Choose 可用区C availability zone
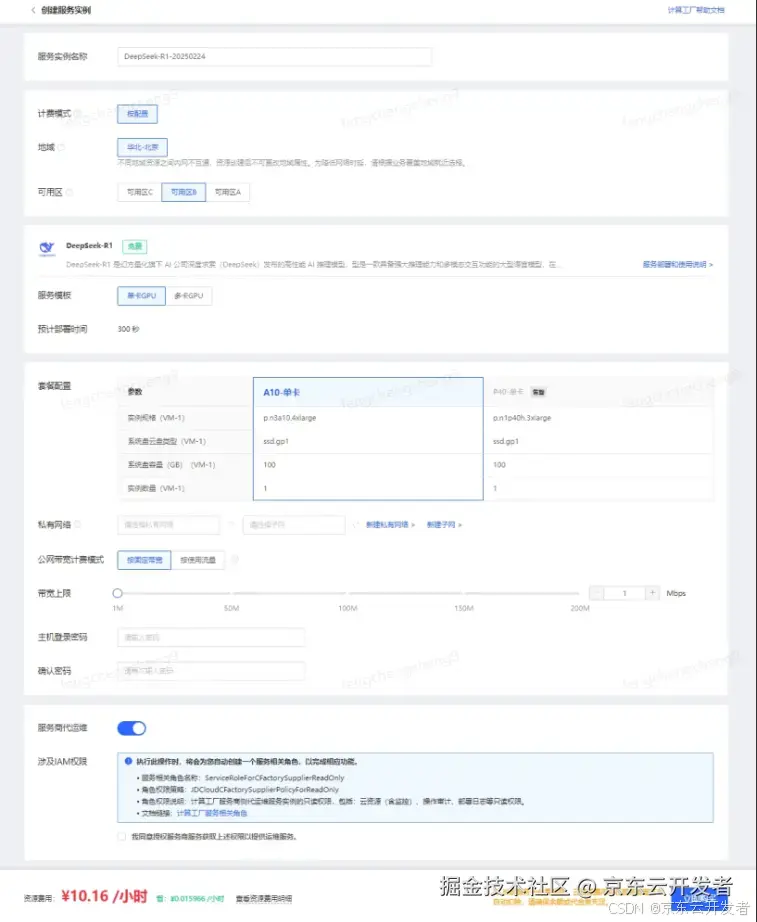Screen dimensions: 757x922 [139, 192]
